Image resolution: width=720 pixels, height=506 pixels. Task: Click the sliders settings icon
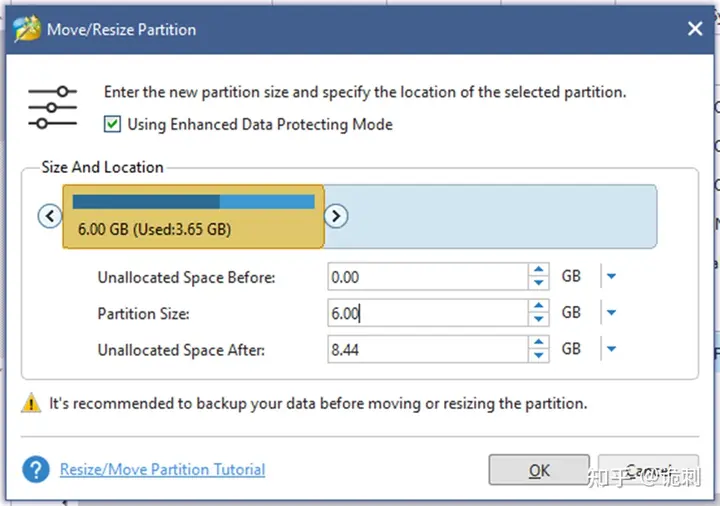coord(52,107)
